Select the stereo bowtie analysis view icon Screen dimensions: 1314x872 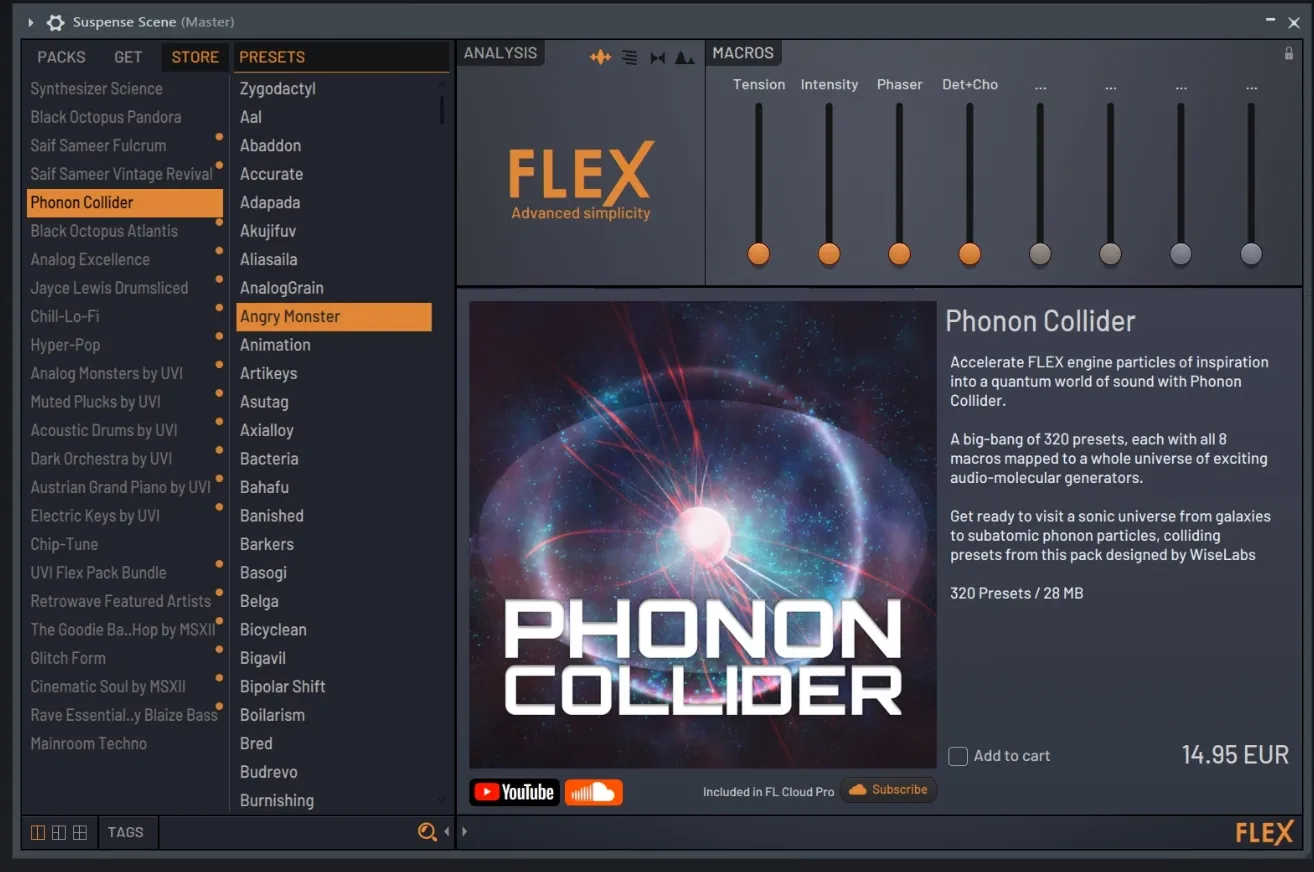coord(657,58)
